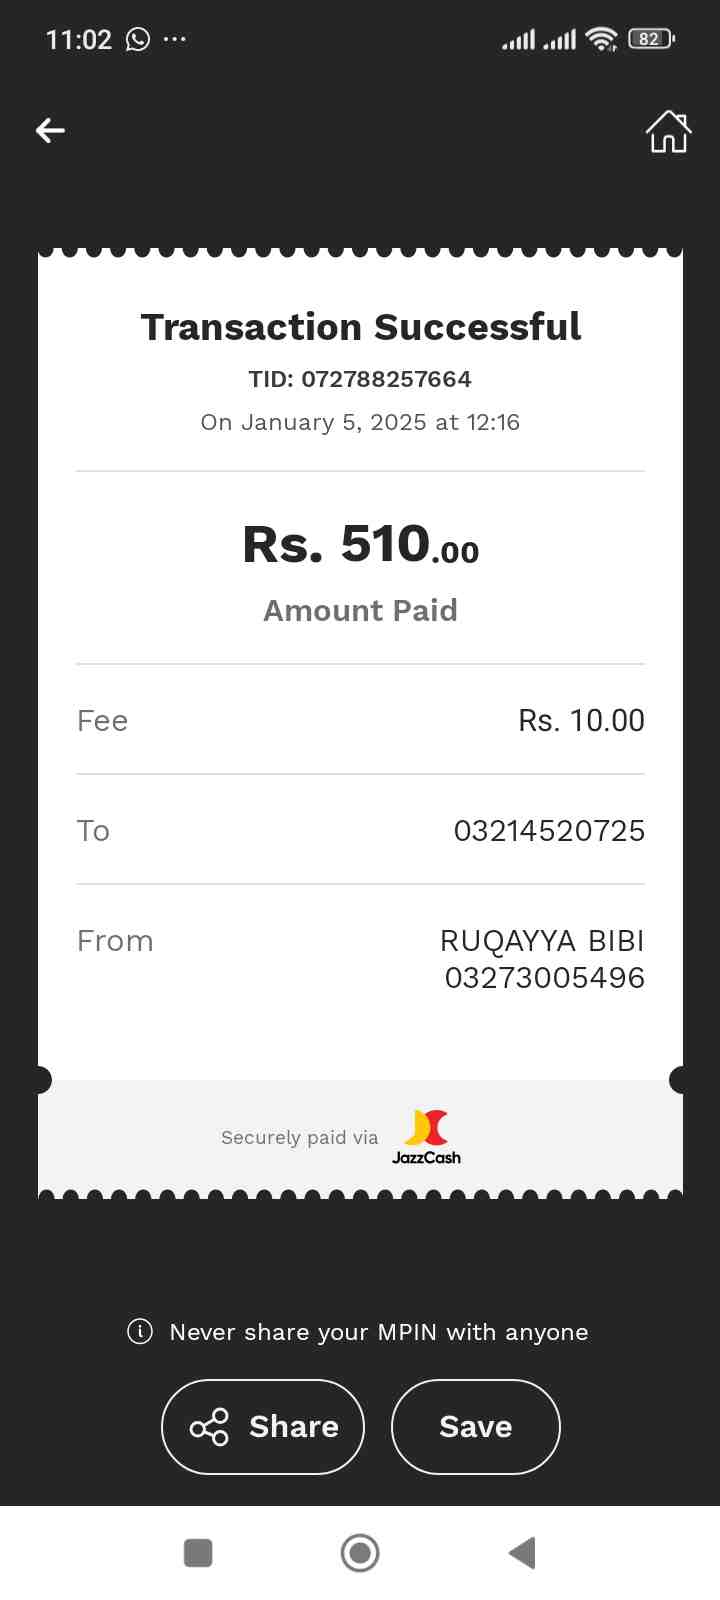Tap the TID number 072788257664

click(x=386, y=379)
